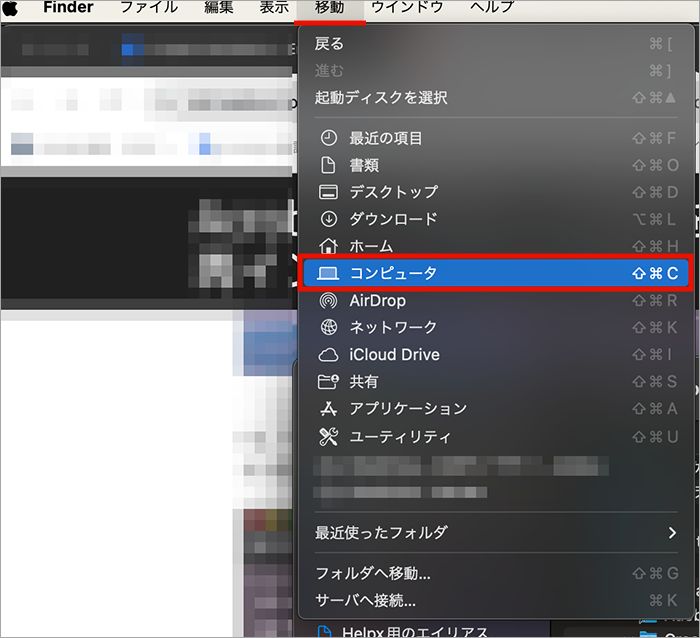Open the ファイル menu

coord(149,7)
